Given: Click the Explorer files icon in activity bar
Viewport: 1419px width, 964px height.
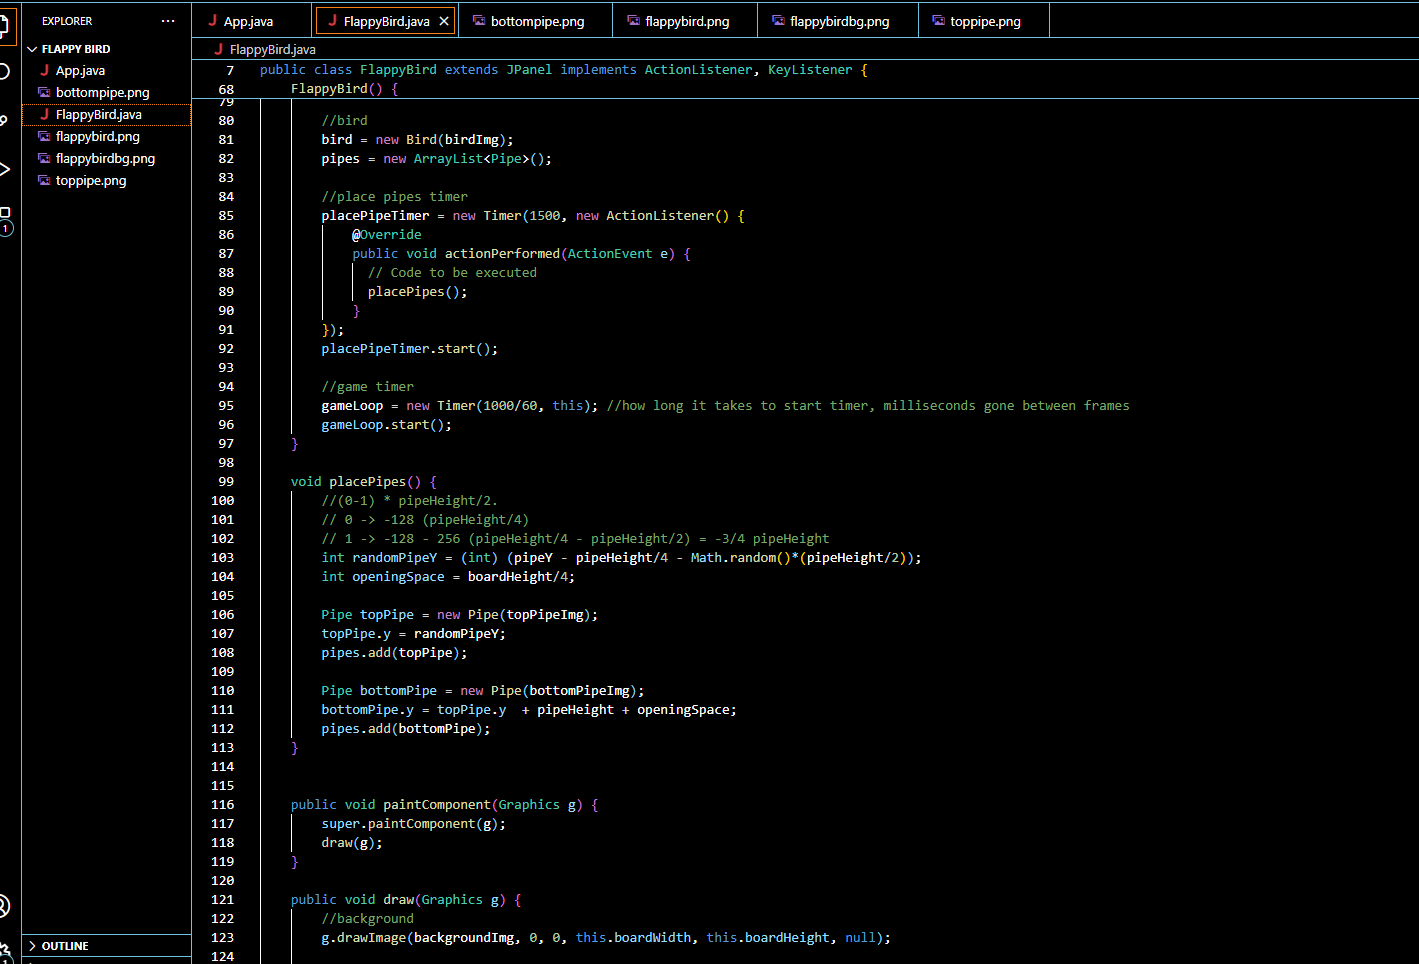Looking at the screenshot, I should click(x=5, y=24).
